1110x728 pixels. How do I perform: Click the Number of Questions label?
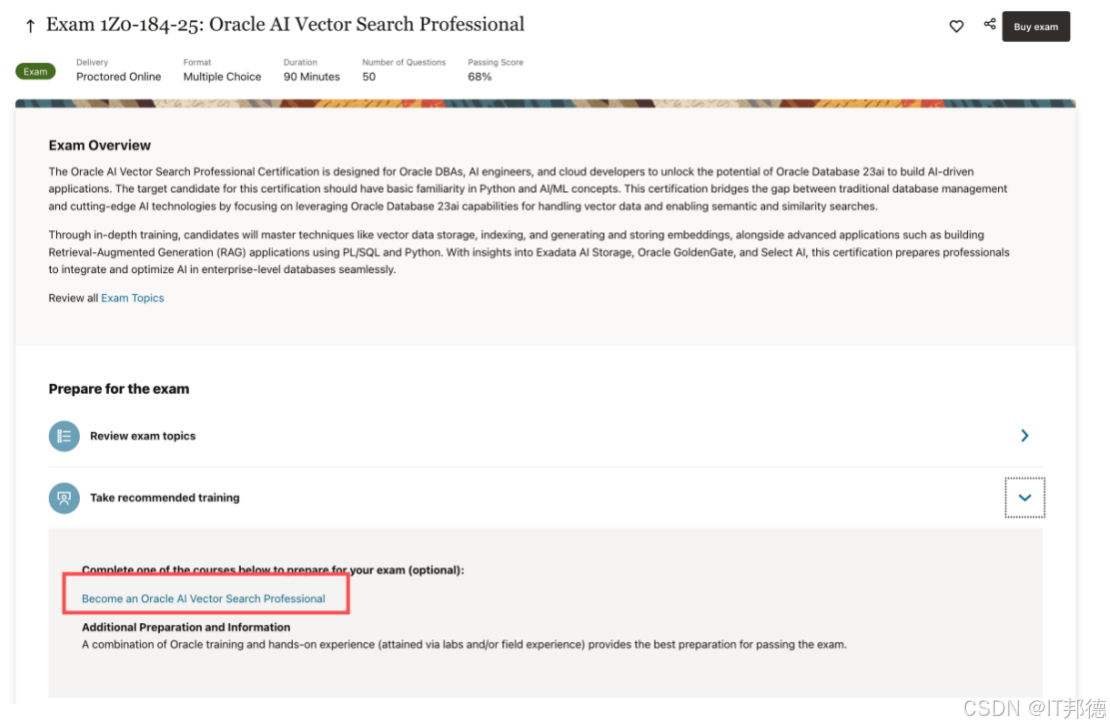(x=404, y=62)
